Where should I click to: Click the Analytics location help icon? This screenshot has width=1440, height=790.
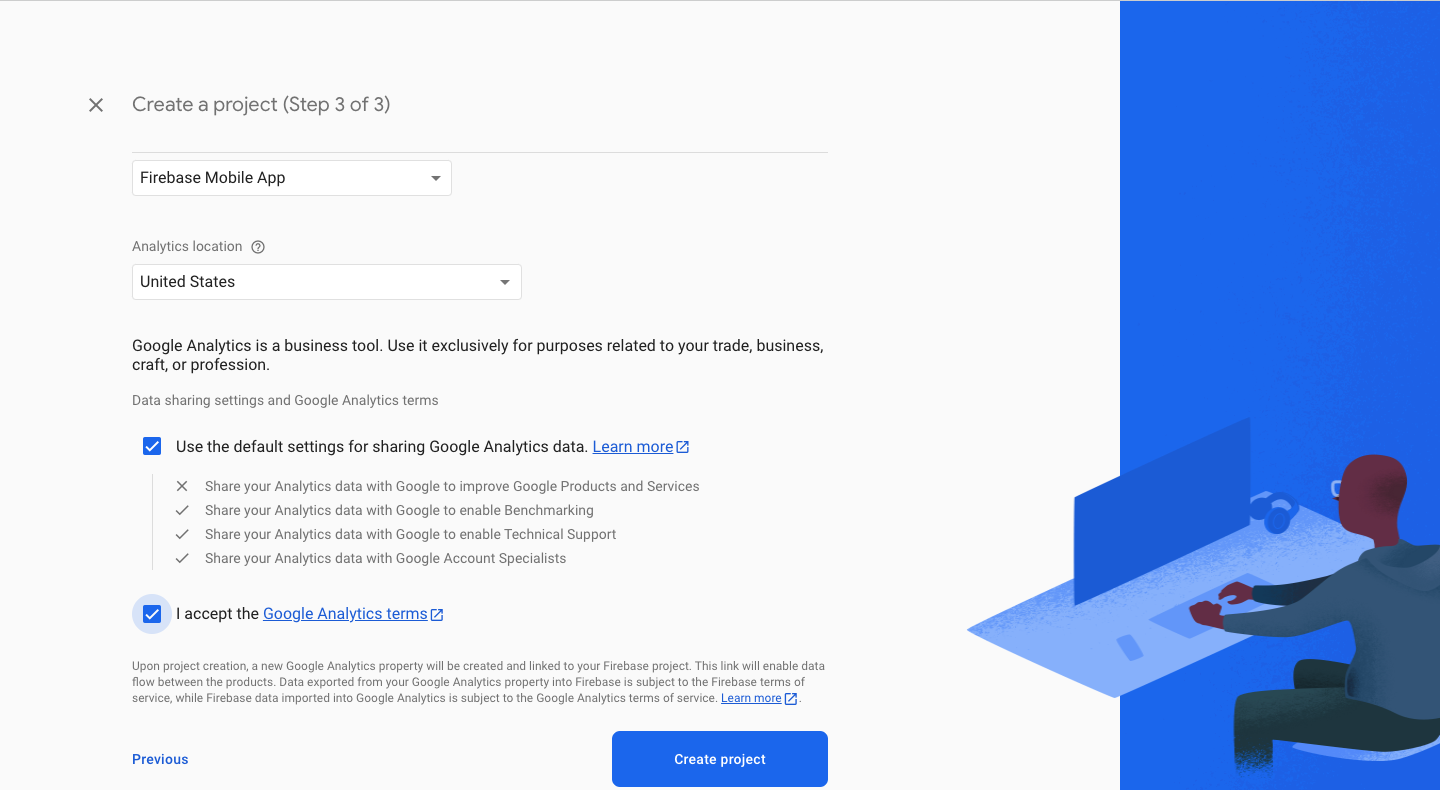[x=258, y=247]
